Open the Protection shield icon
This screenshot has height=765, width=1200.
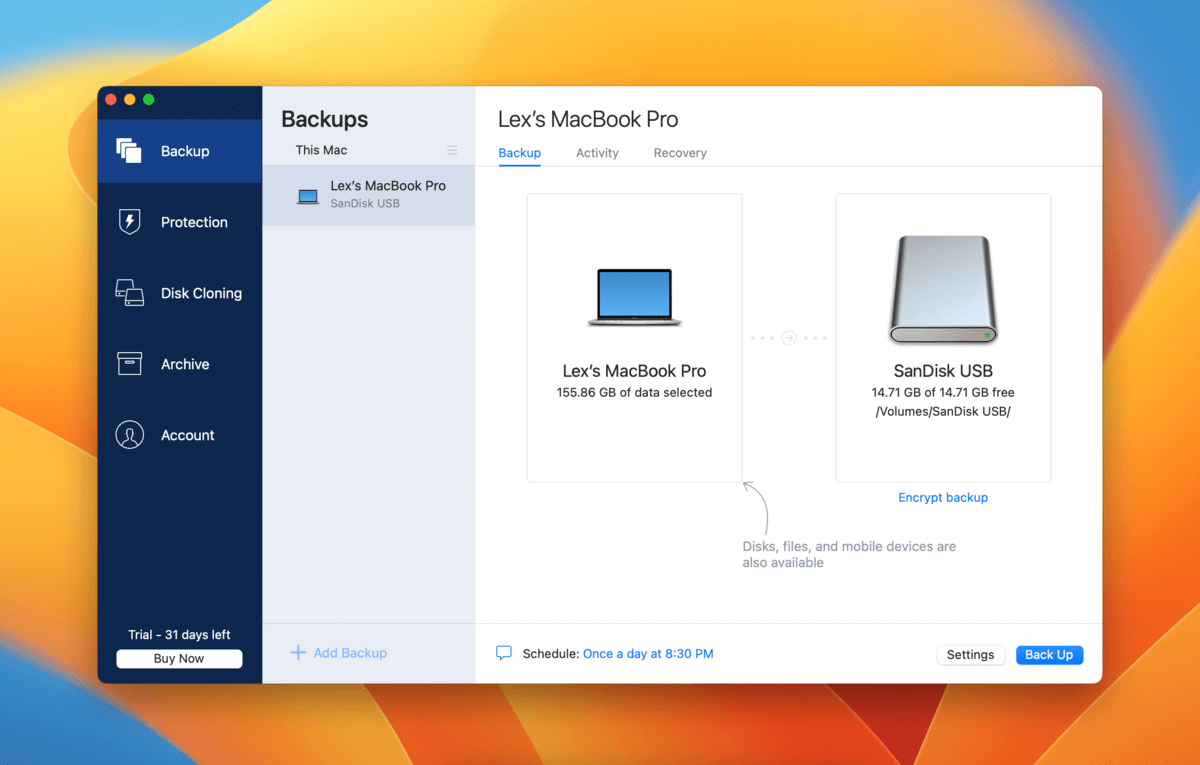pos(129,222)
